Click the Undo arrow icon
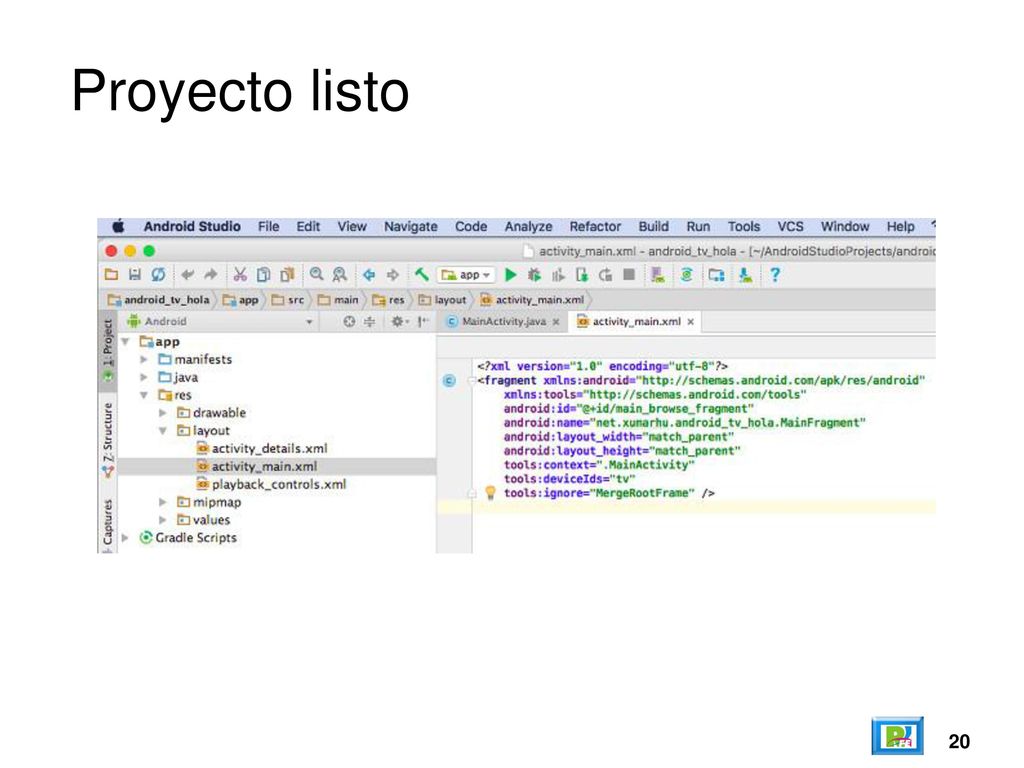 [187, 275]
